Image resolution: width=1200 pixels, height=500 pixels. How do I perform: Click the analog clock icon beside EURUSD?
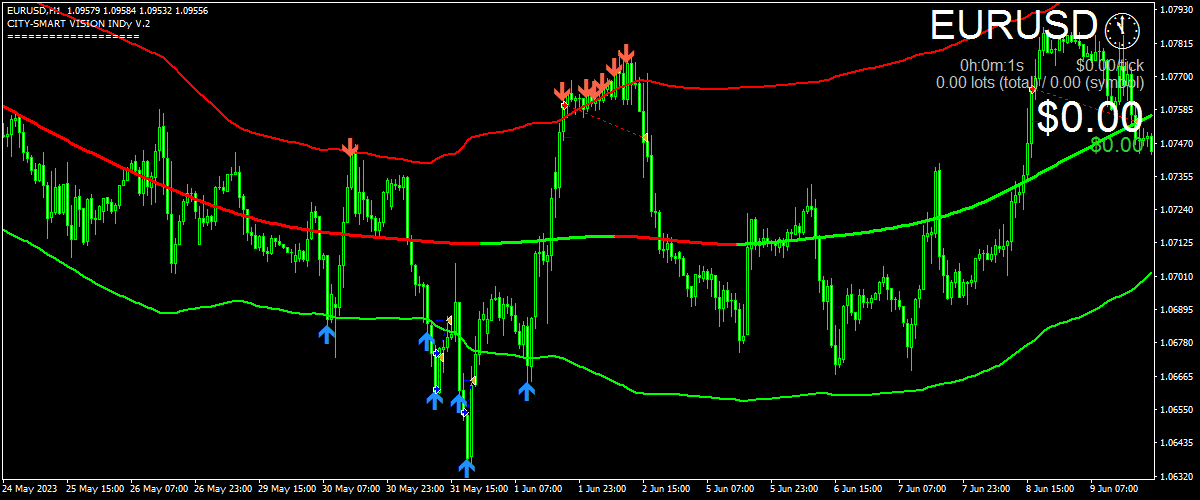1123,30
